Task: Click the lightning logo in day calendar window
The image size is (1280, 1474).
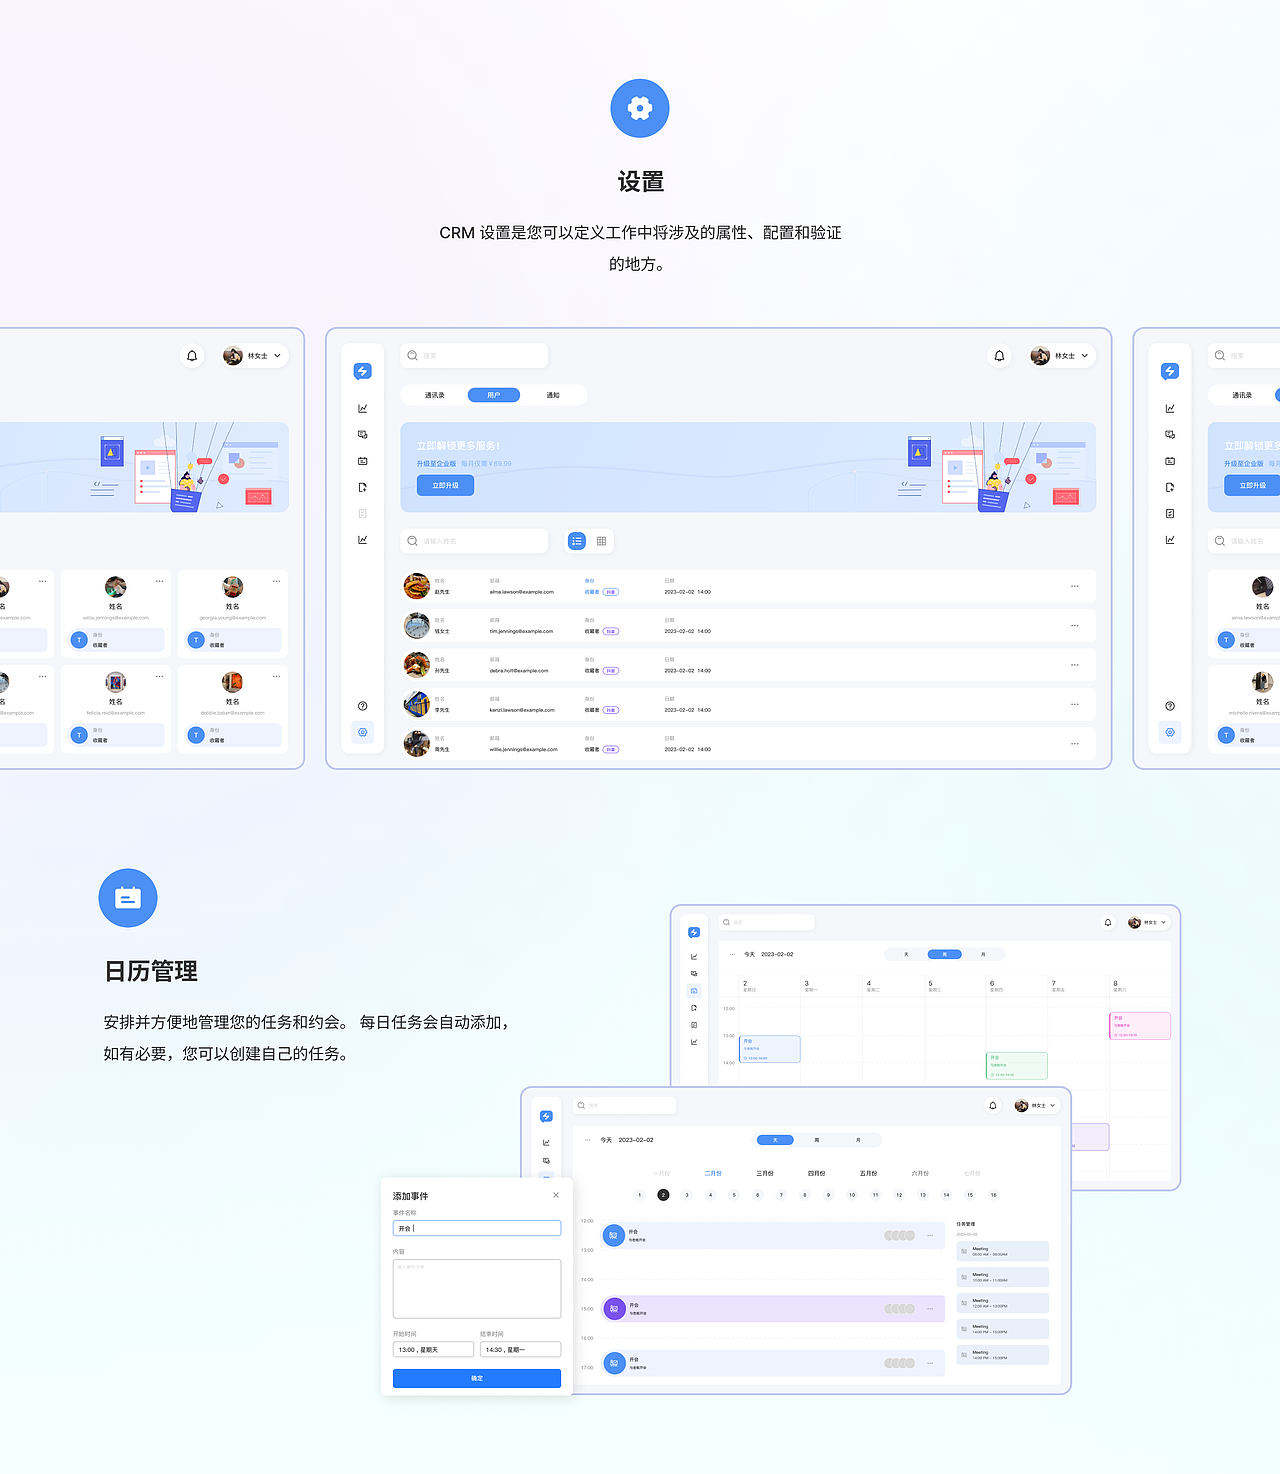Action: [546, 1116]
